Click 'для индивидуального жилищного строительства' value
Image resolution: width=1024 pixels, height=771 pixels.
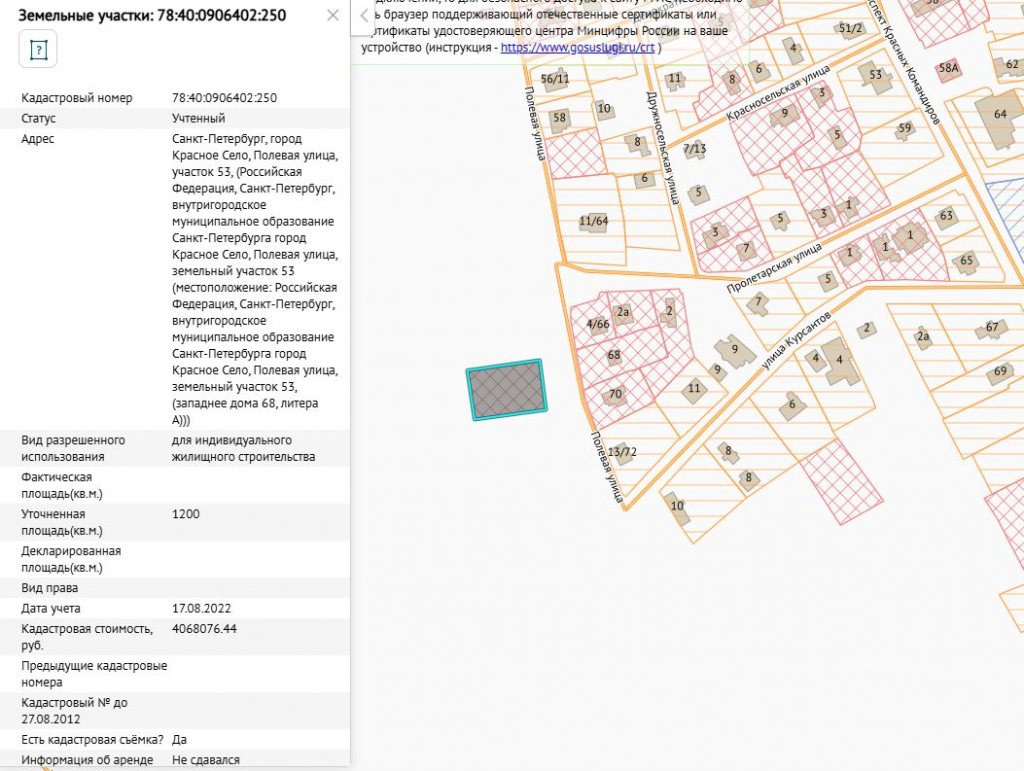click(x=243, y=448)
